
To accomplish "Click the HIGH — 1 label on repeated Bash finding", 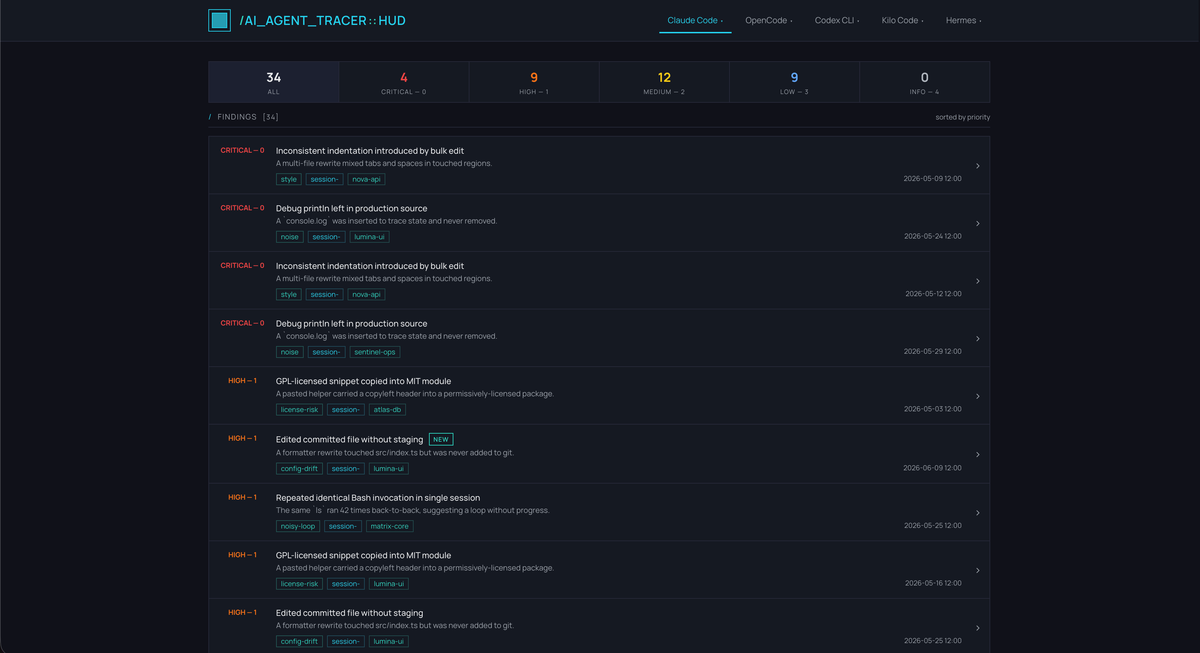I will click(x=242, y=497).
